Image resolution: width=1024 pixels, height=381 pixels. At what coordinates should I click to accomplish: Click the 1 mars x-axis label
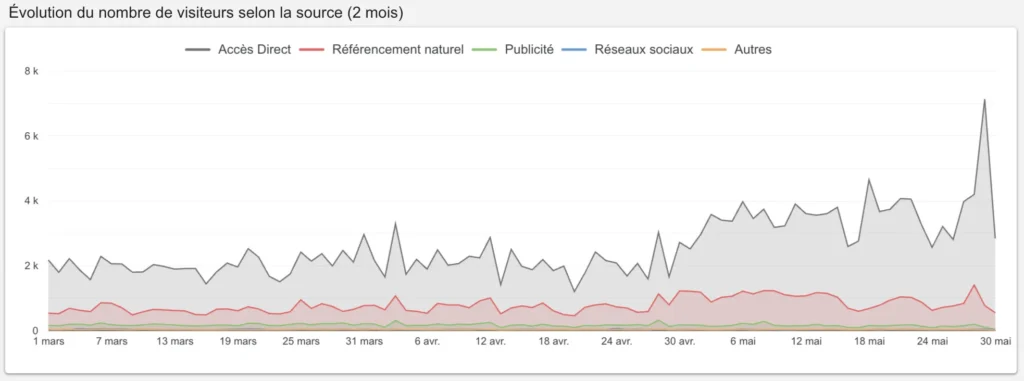coord(49,341)
